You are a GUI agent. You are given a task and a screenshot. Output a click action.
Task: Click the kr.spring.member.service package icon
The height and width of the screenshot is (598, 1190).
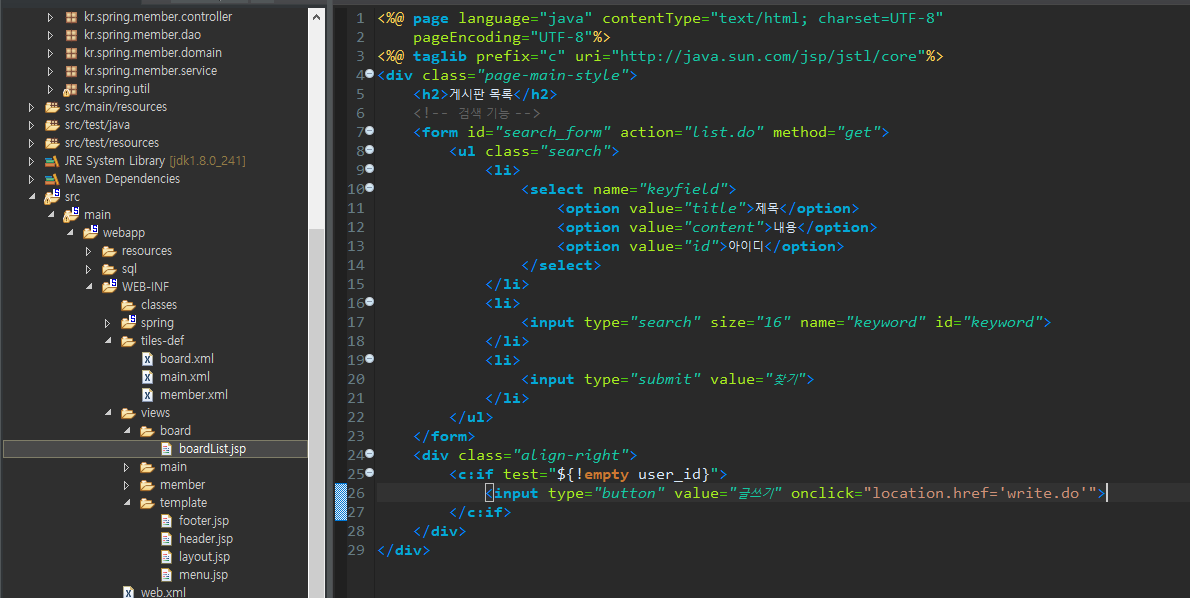coord(71,71)
